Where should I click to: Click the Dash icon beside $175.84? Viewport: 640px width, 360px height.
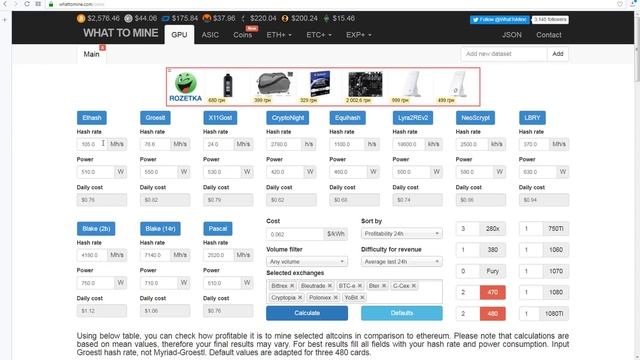(x=166, y=18)
